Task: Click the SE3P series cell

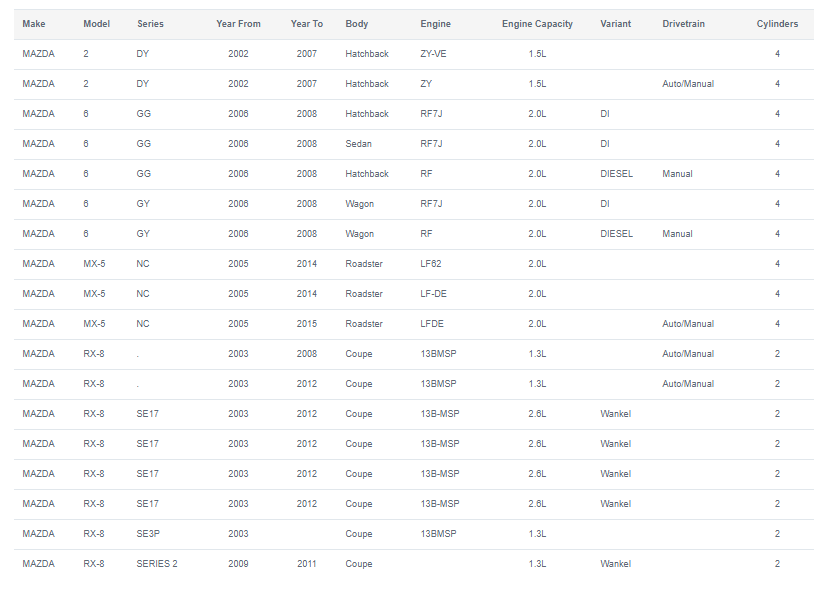Action: (148, 534)
